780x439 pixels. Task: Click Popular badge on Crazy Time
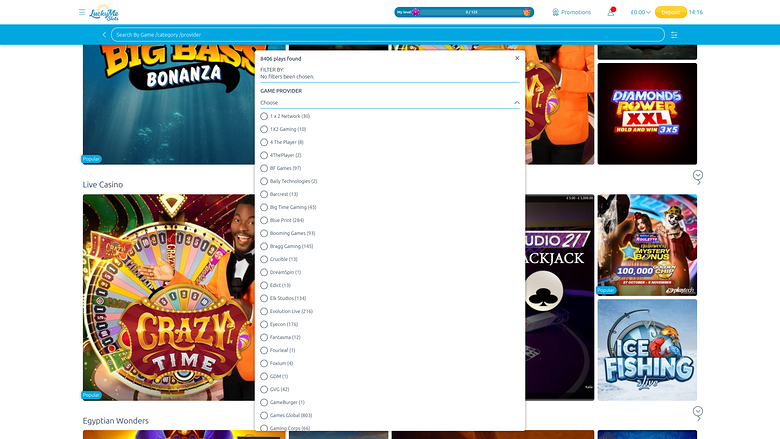[x=92, y=395]
